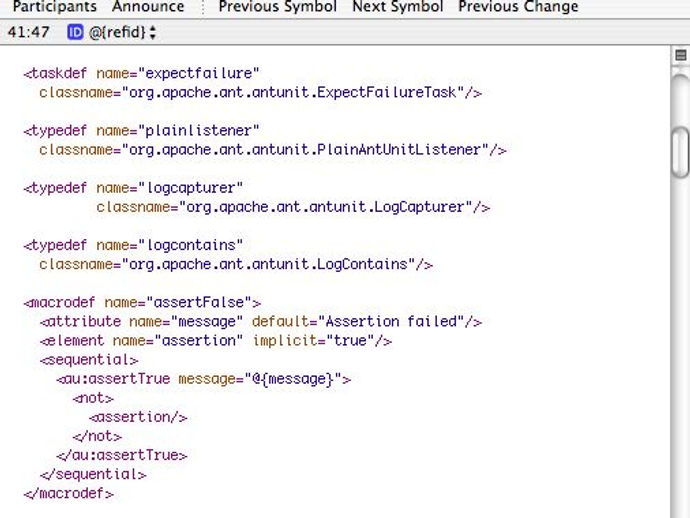Click the taskdef name="expectfailure" line
Image resolution: width=690 pixels, height=518 pixels.
click(142, 73)
